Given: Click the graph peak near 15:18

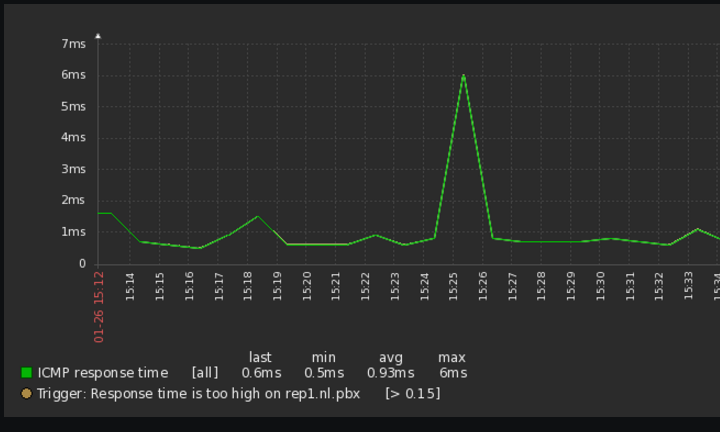Looking at the screenshot, I should point(258,216).
